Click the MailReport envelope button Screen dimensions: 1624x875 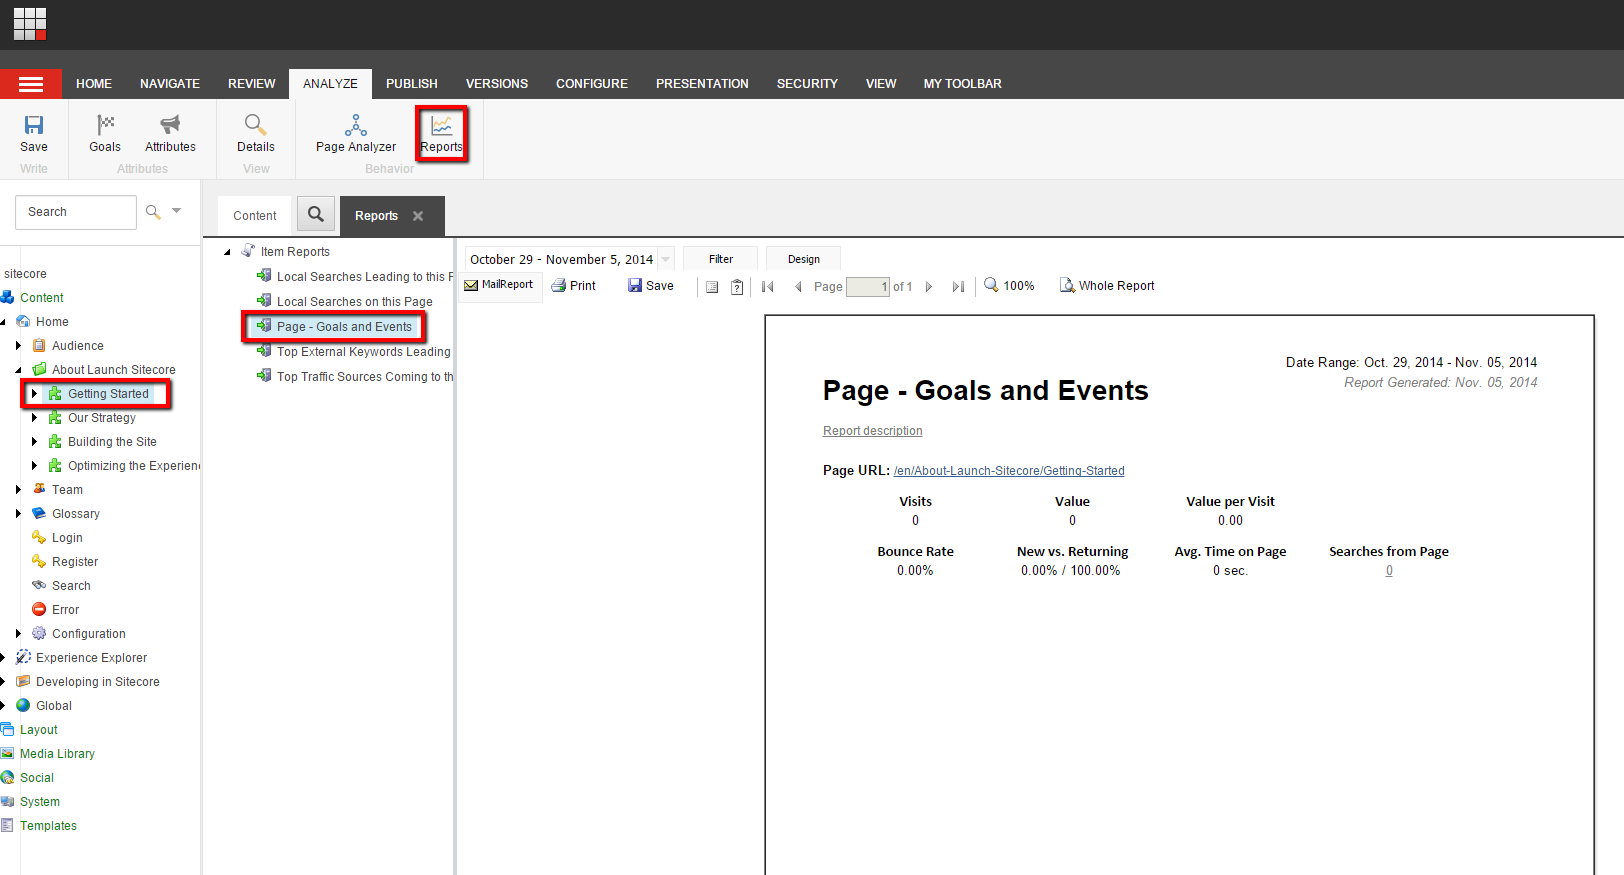499,285
